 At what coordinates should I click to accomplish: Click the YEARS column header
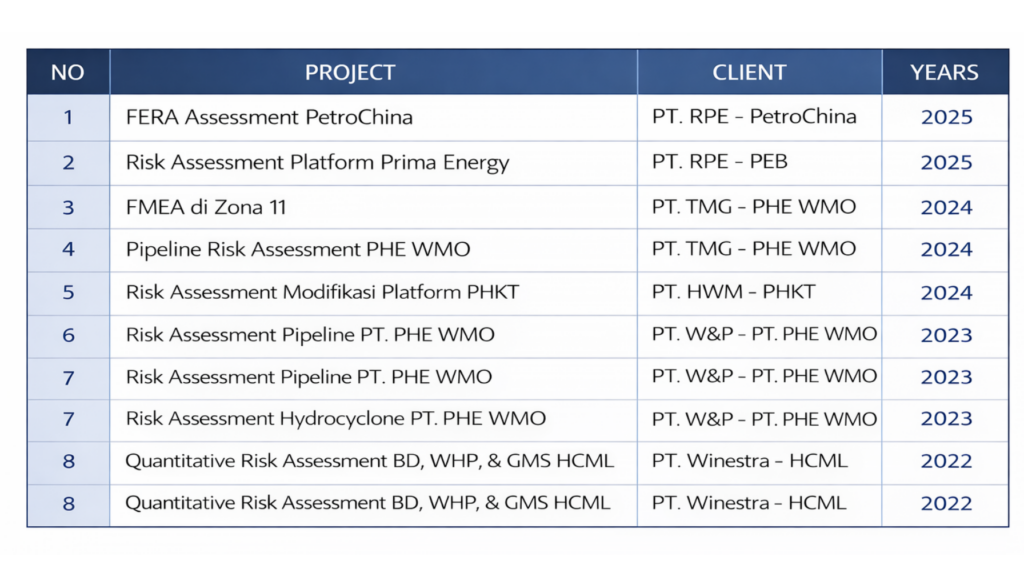(945, 72)
